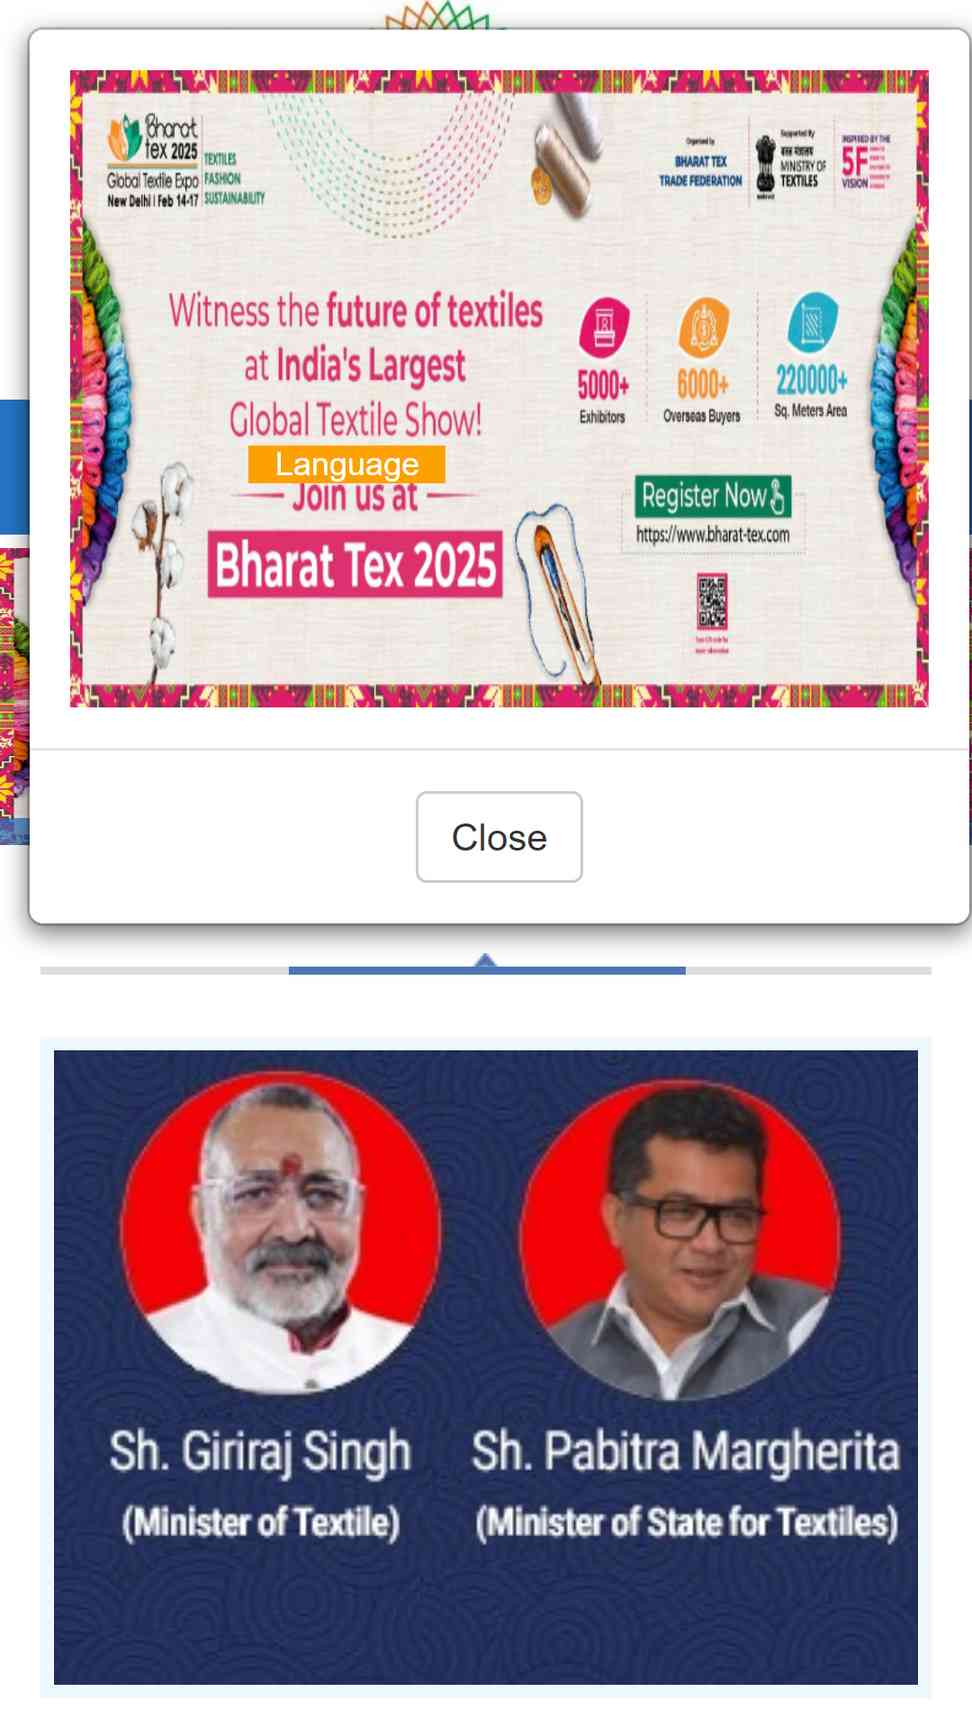Click the teal 220000+ Sq. Meters Area icon
972x1728 pixels.
(x=812, y=321)
